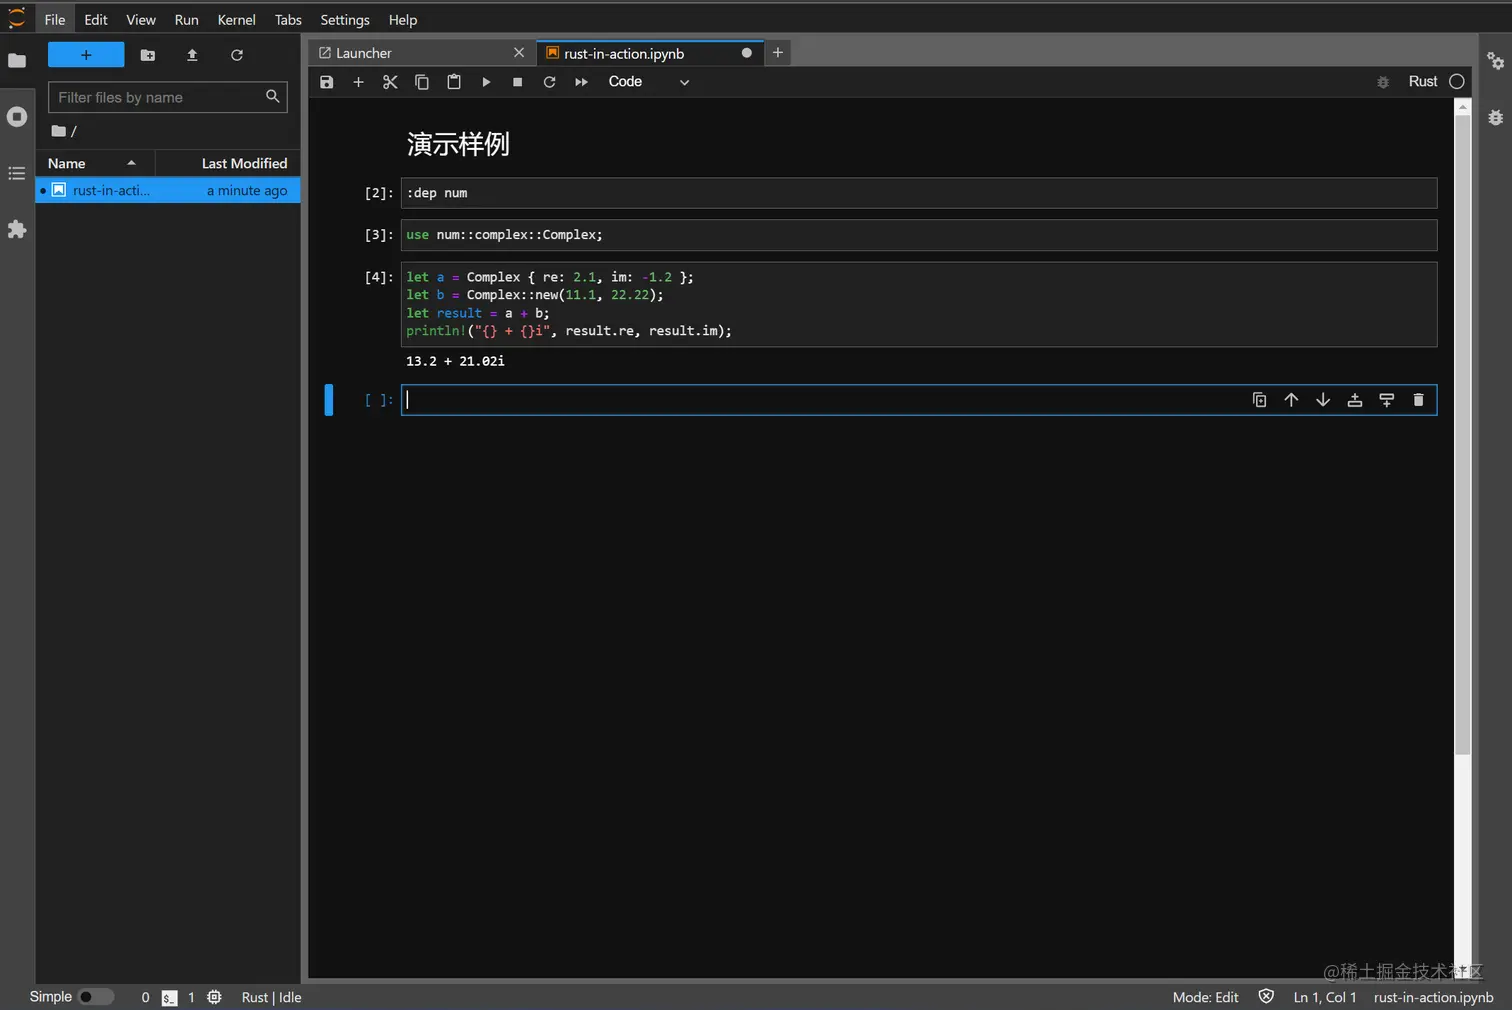Insert a cell below the active cell
This screenshot has height=1010, width=1512.
point(1387,400)
